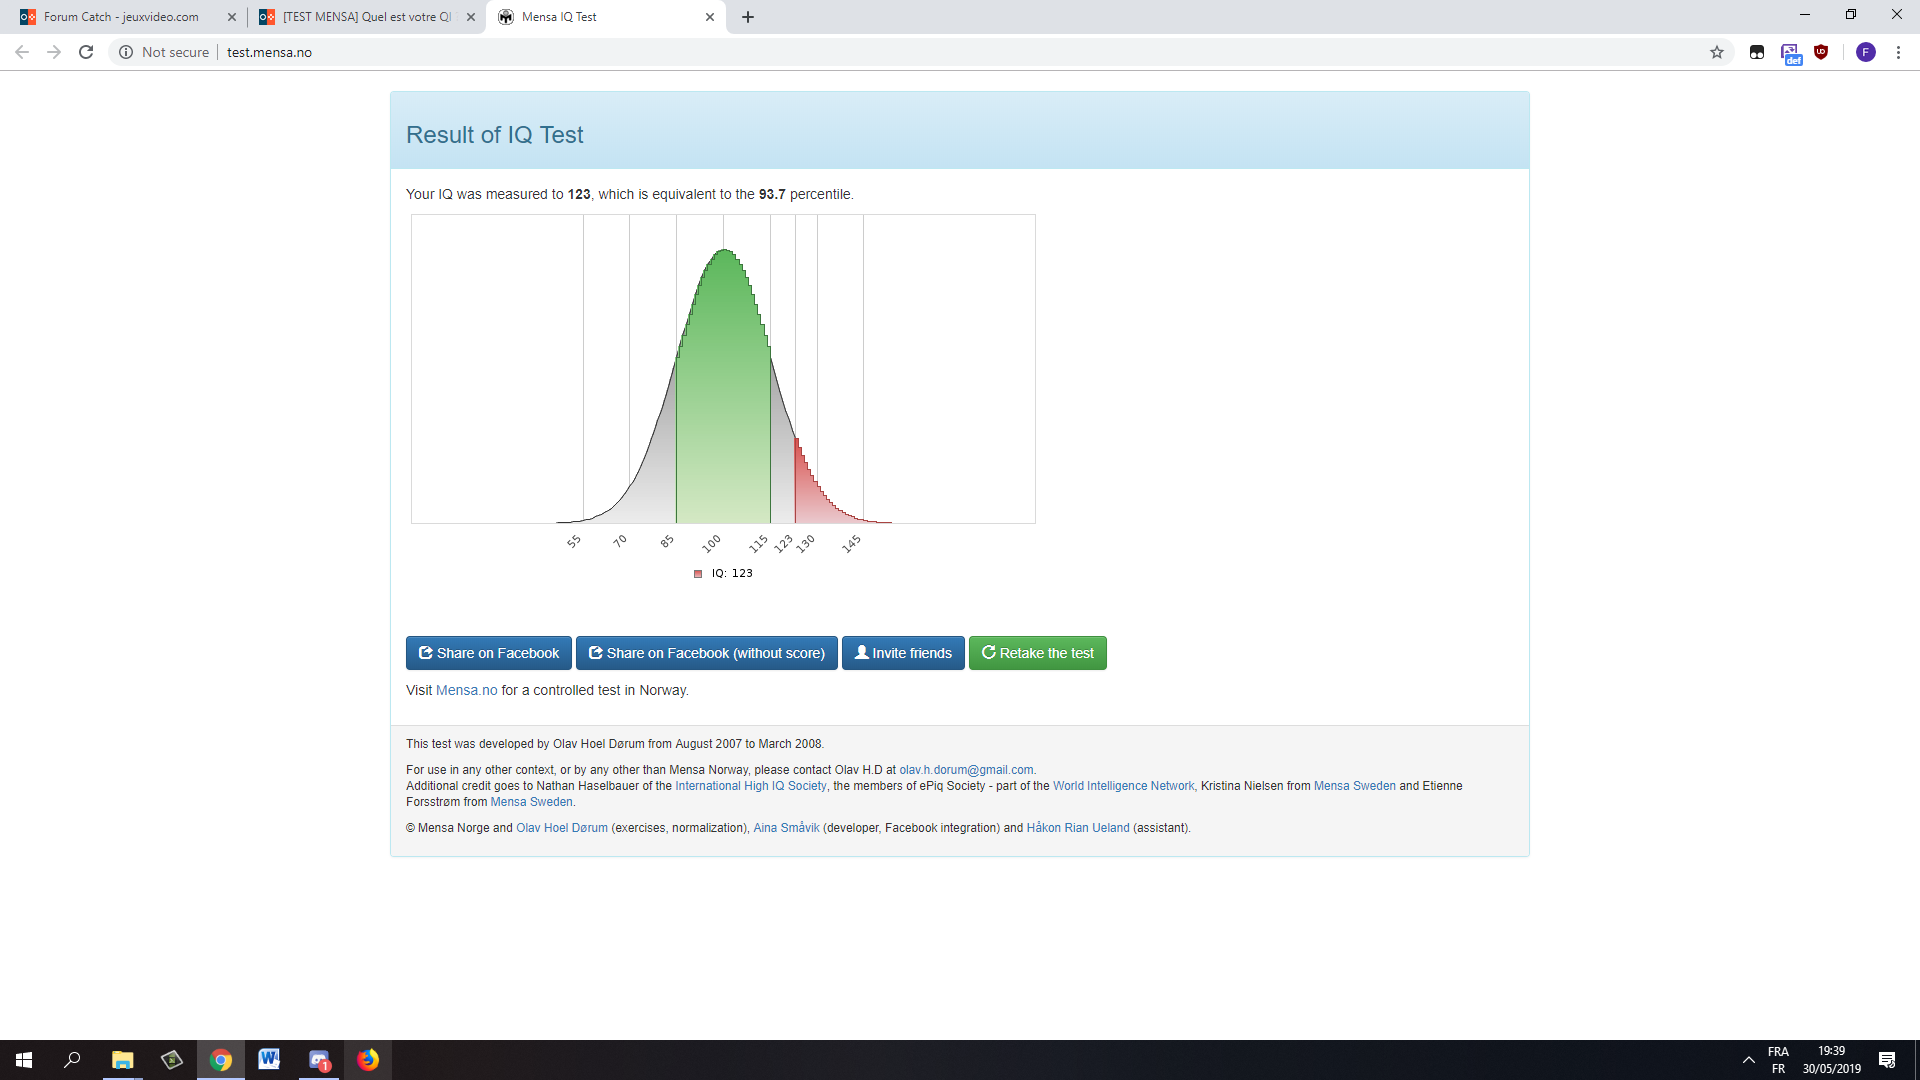Open the uBlock shield extension icon
The height and width of the screenshot is (1080, 1920).
pos(1821,52)
